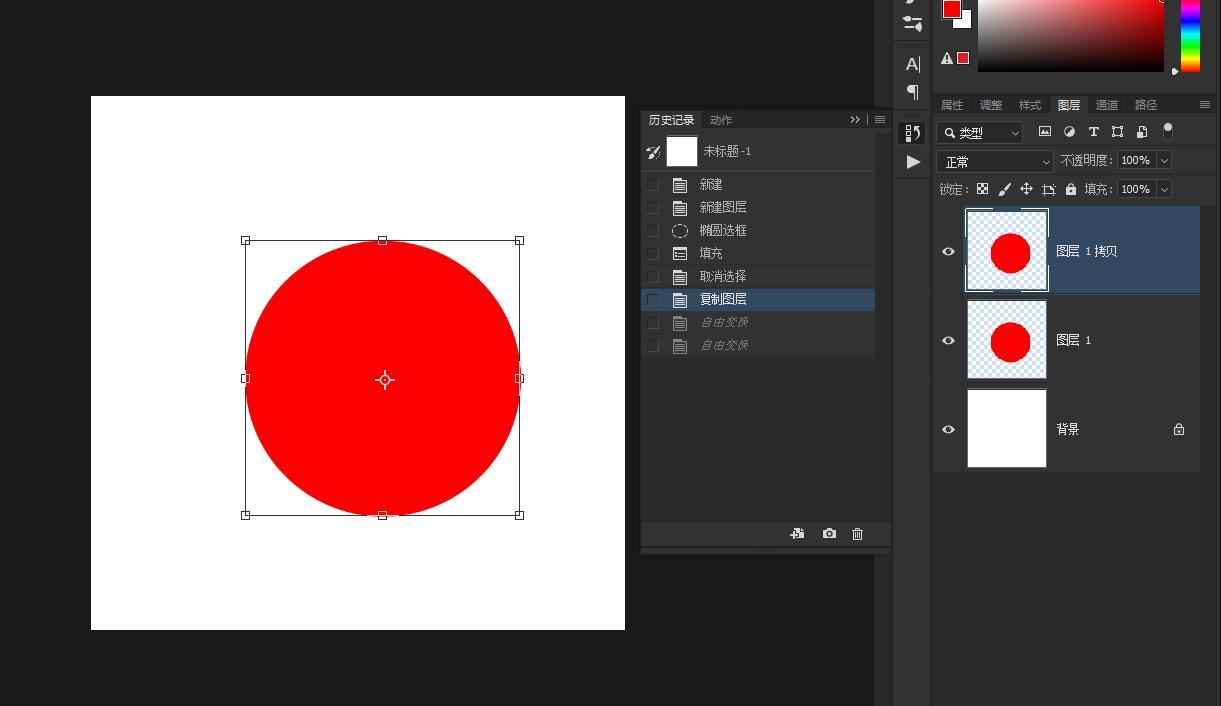Expand the 不透明度 opacity dropdown arrow
Image resolution: width=1221 pixels, height=706 pixels.
point(1164,160)
